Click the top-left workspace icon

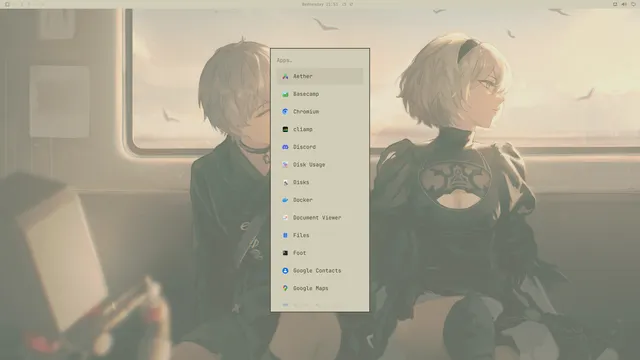[x=7, y=4]
